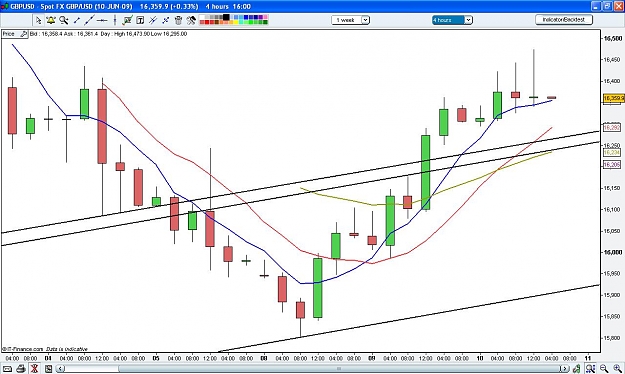Click the IndicatorBacktest button
The height and width of the screenshot is (374, 625).
click(564, 20)
